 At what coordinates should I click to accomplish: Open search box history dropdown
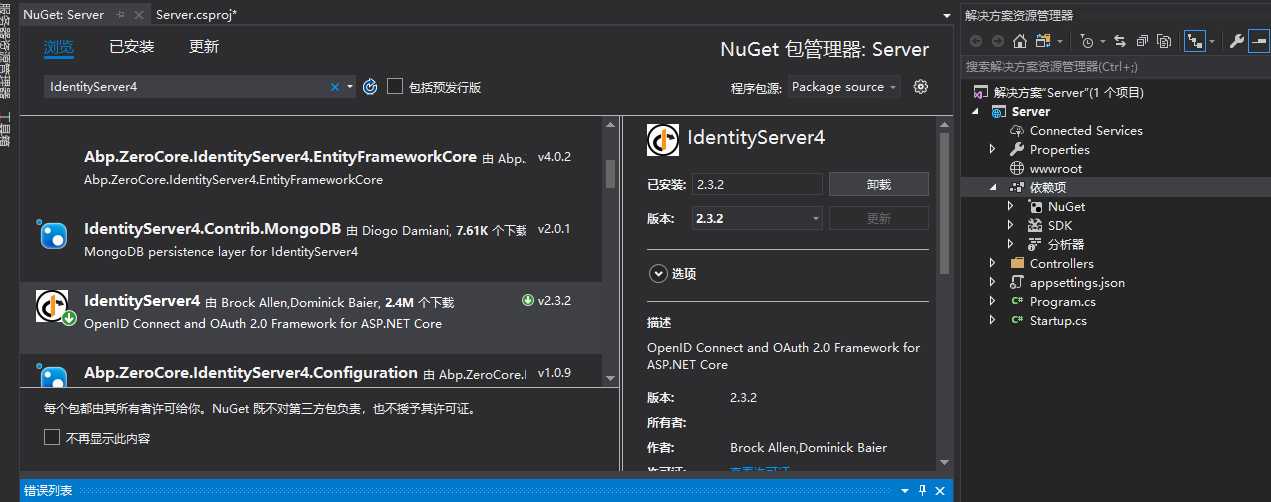350,87
